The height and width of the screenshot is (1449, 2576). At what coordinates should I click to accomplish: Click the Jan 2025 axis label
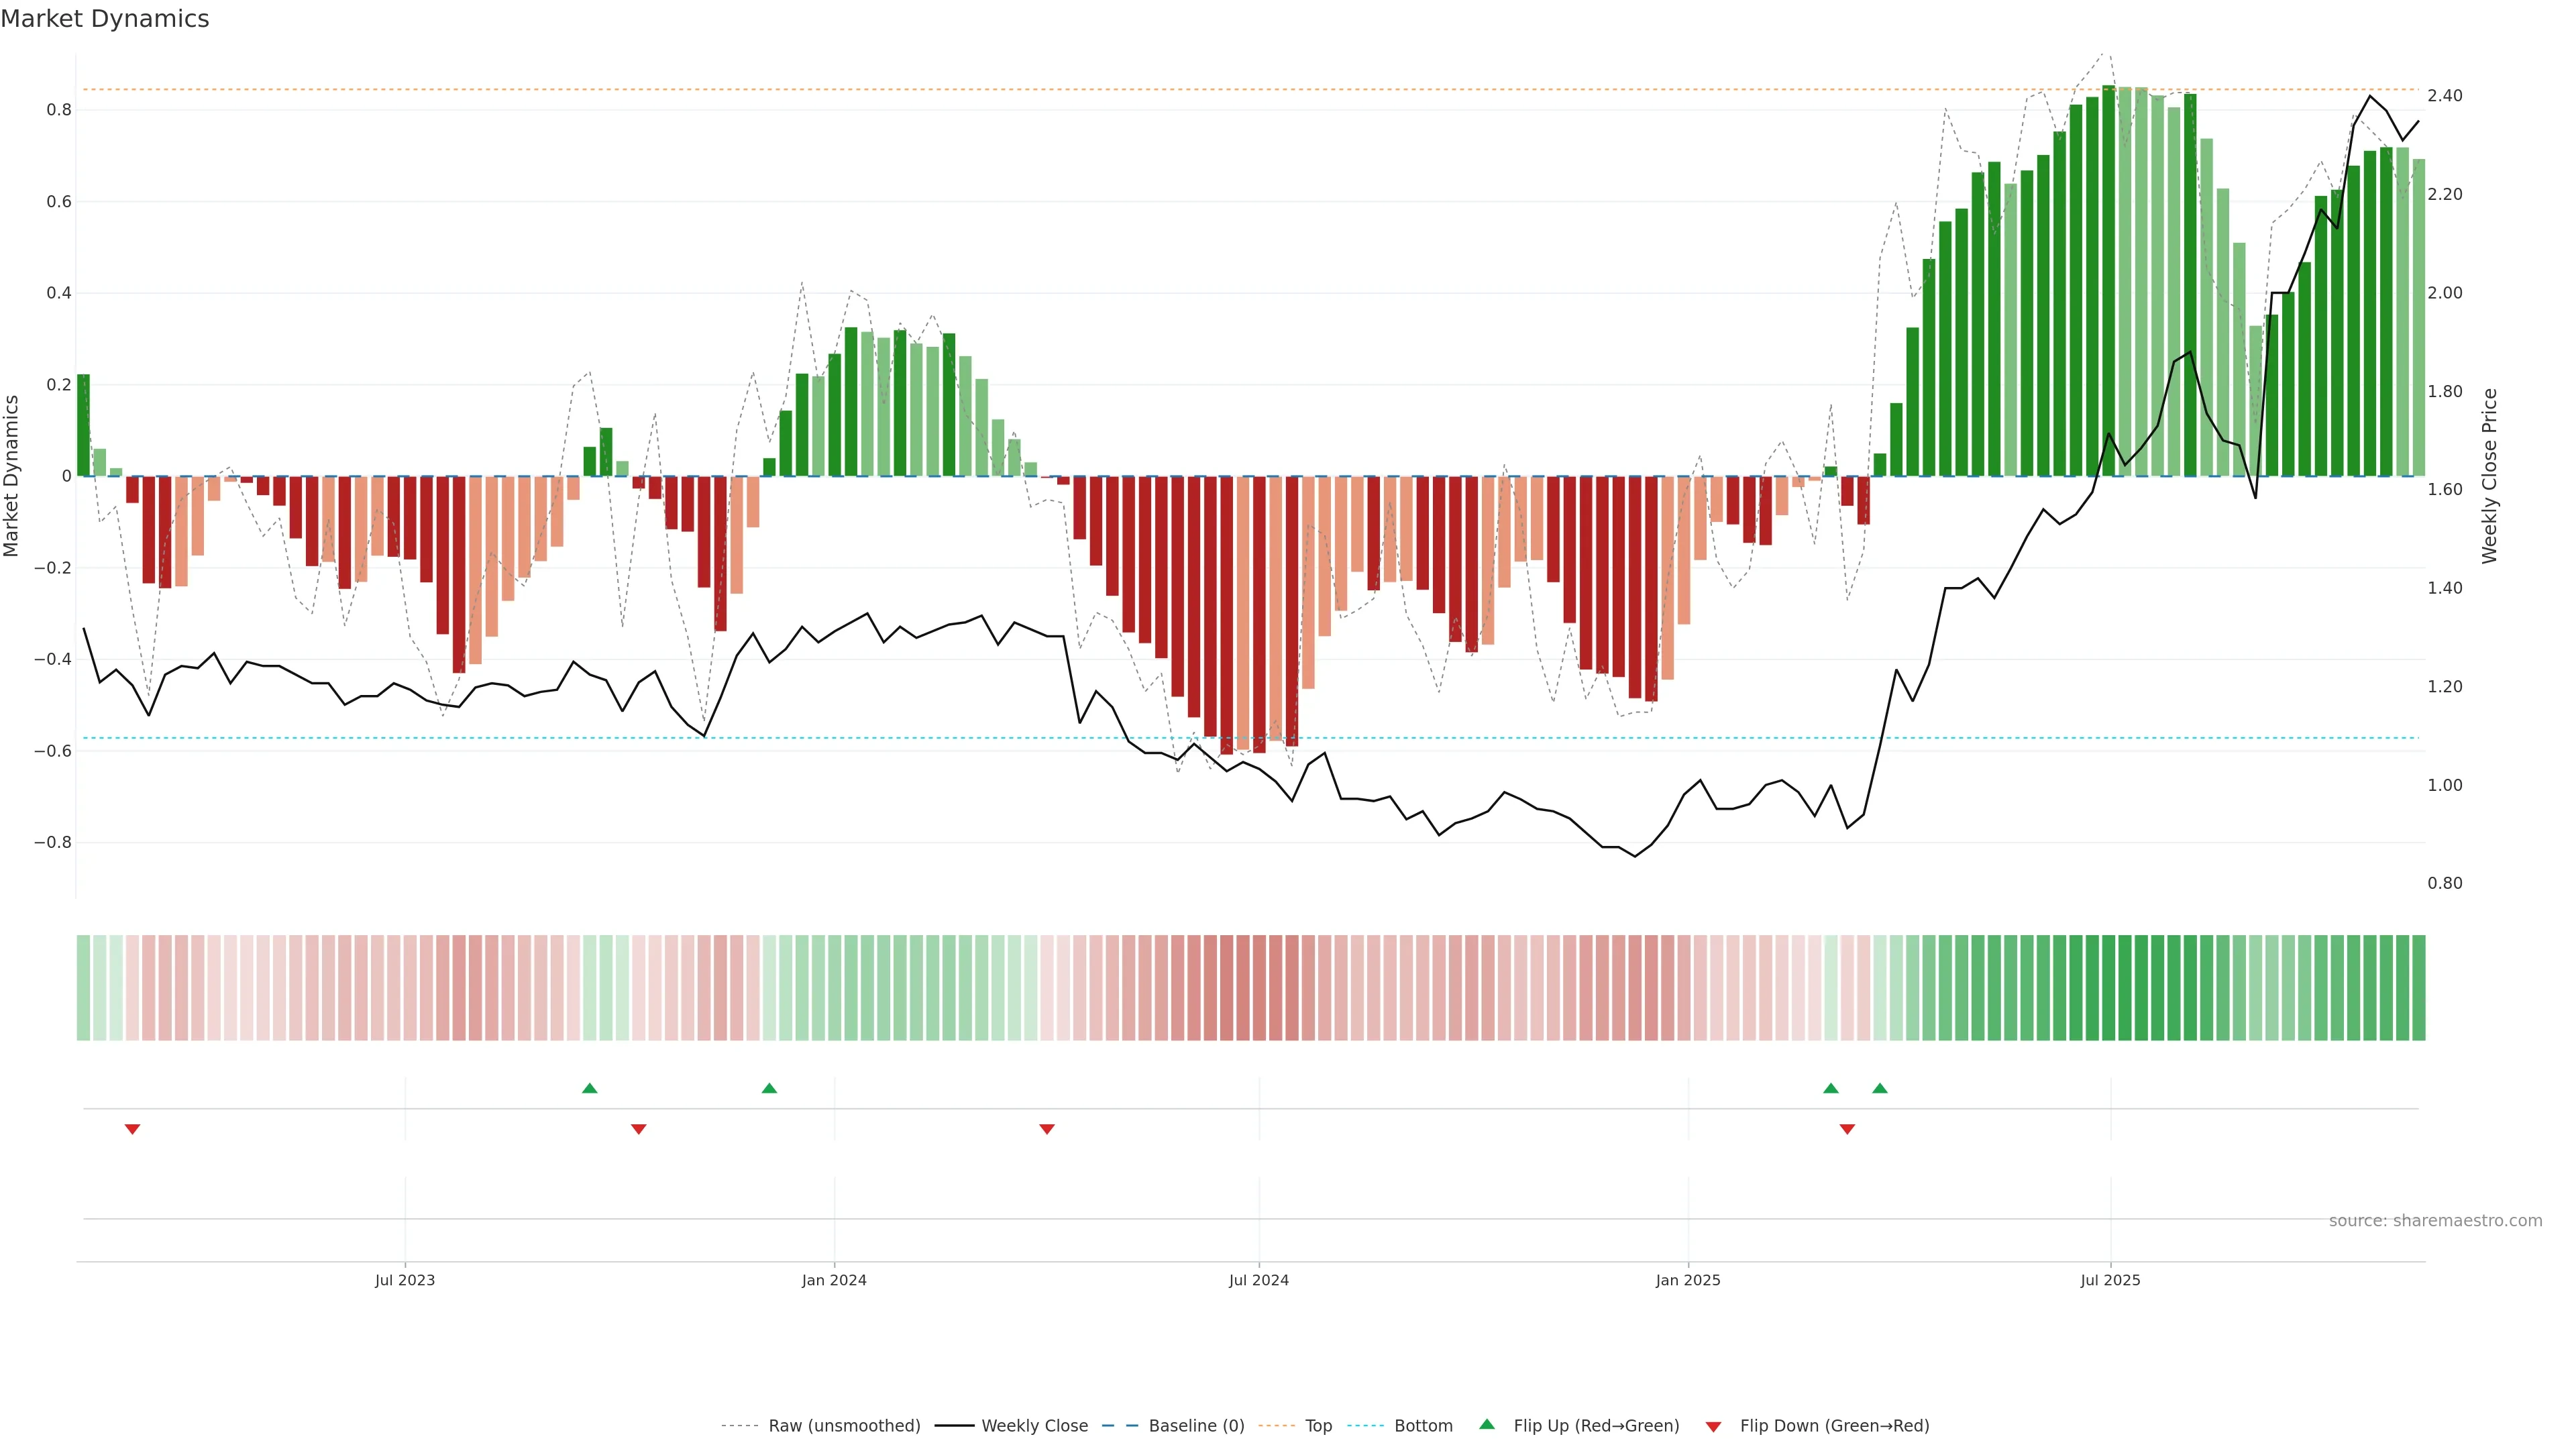pyautogui.click(x=1688, y=1280)
